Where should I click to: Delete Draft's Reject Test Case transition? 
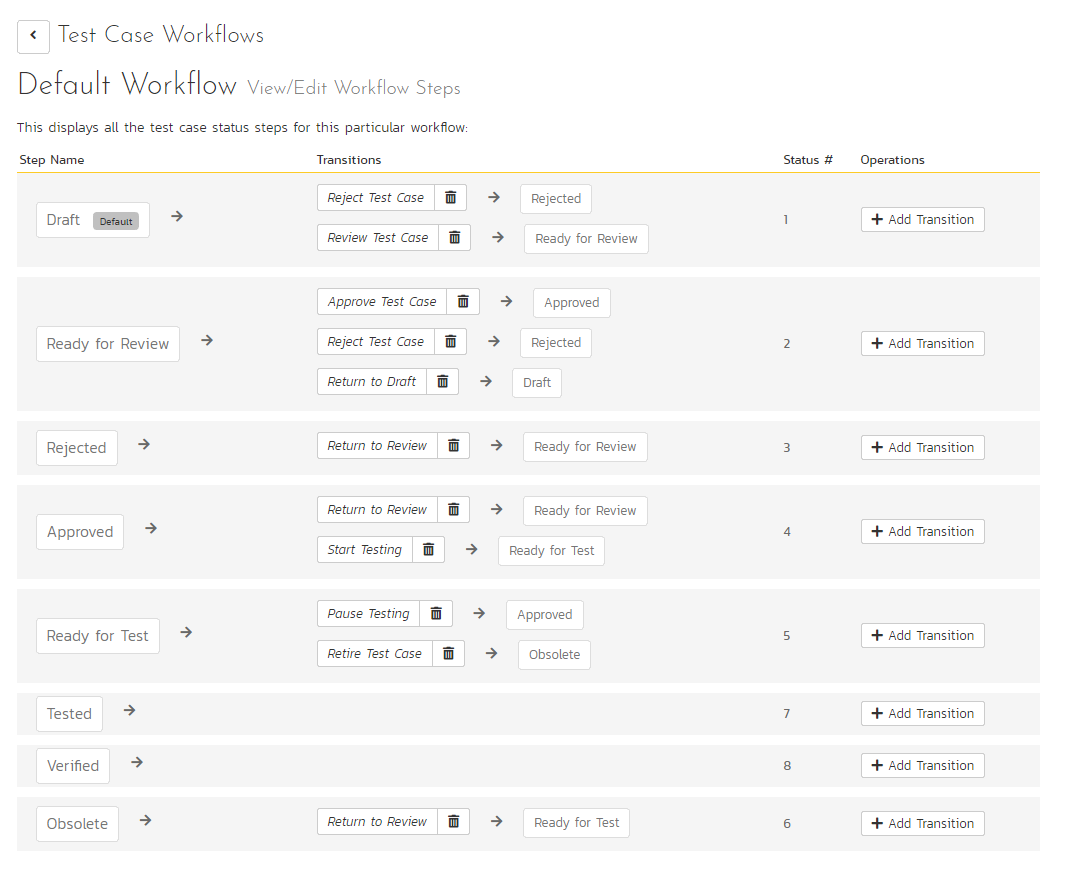click(x=451, y=198)
